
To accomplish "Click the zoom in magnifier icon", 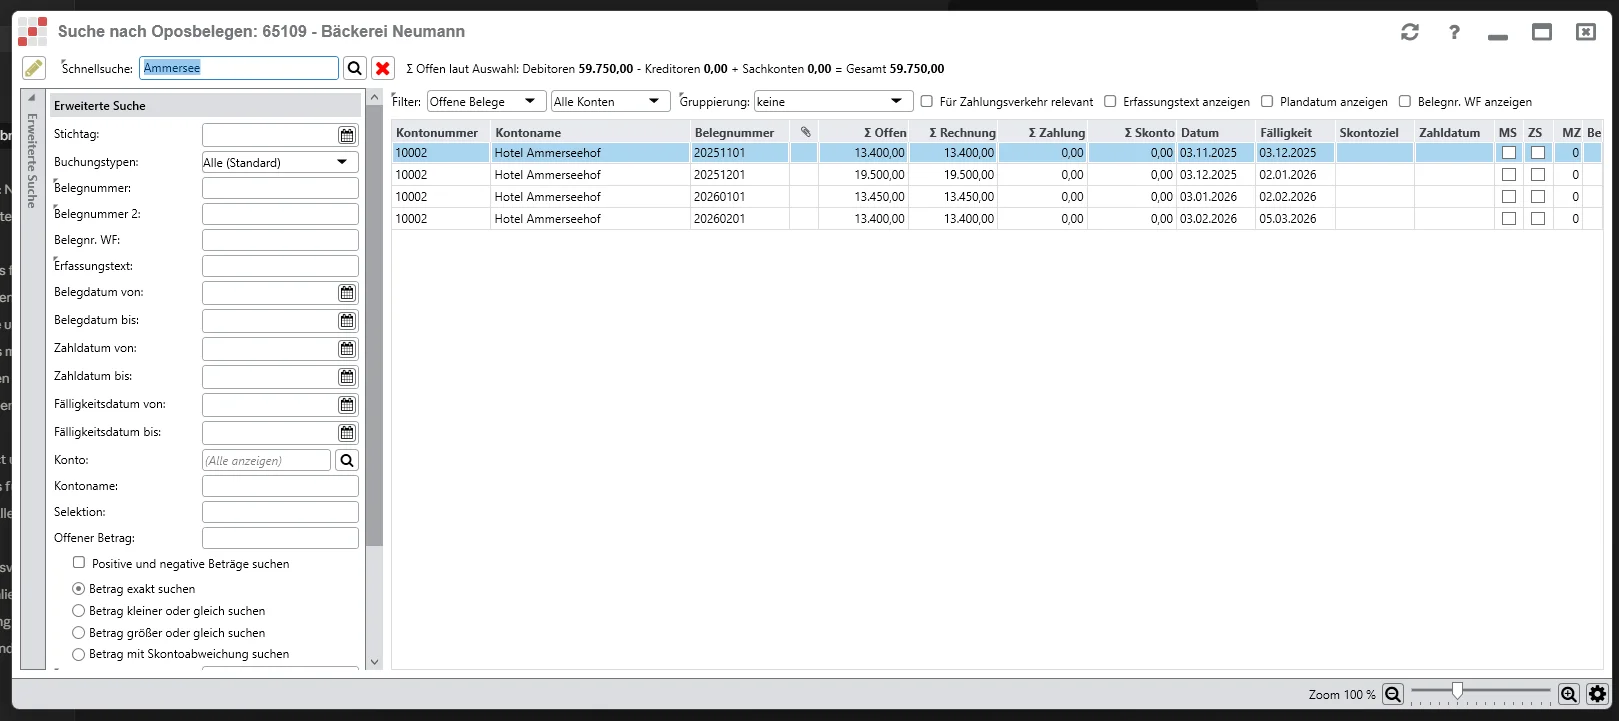I will (x=1569, y=694).
